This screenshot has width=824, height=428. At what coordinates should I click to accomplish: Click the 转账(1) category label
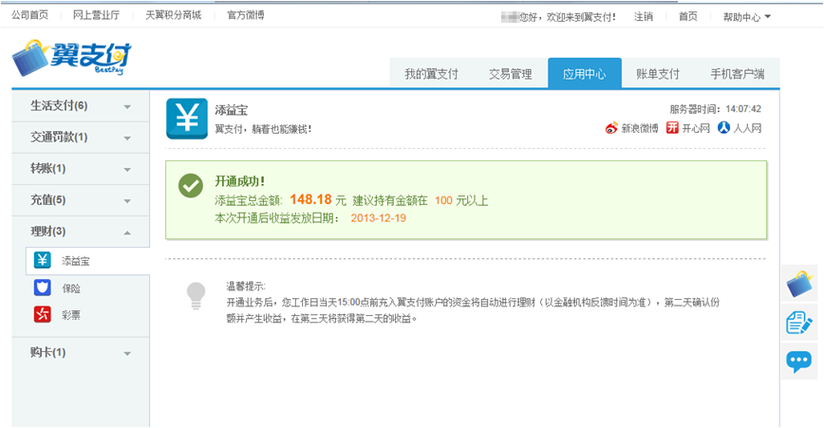(x=48, y=168)
